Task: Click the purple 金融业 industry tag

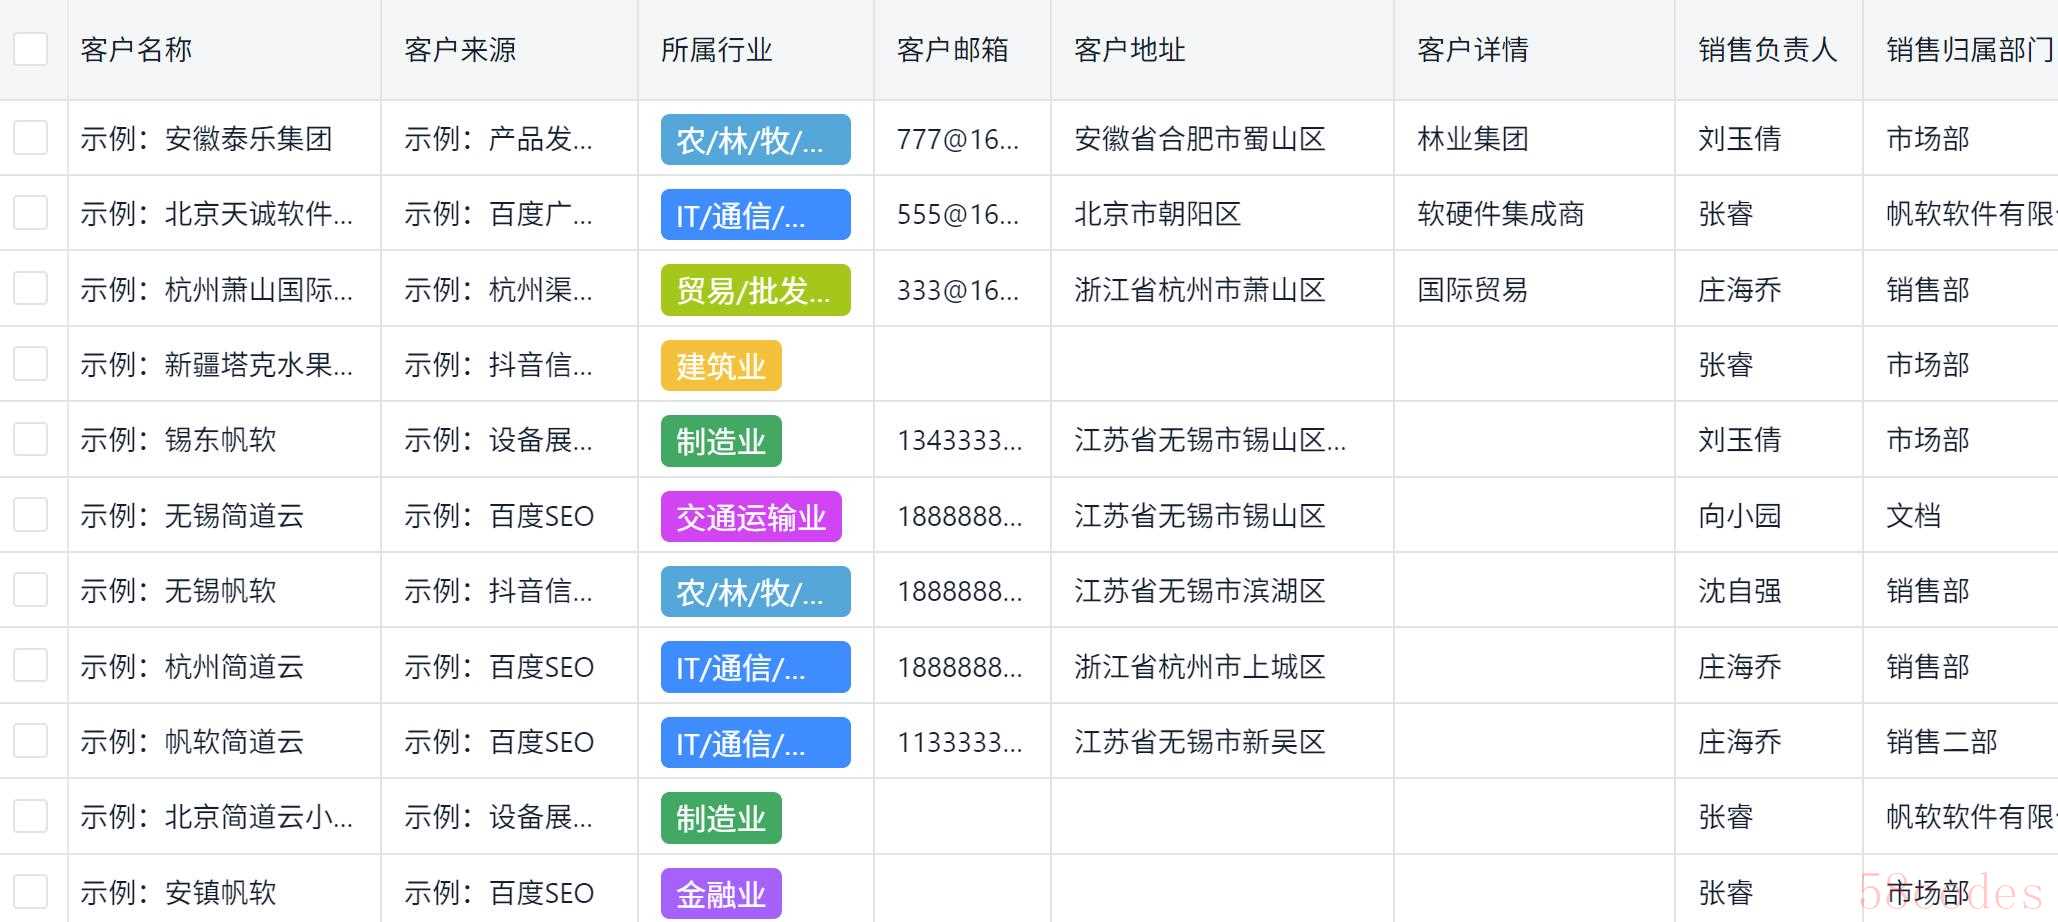Action: coord(720,894)
